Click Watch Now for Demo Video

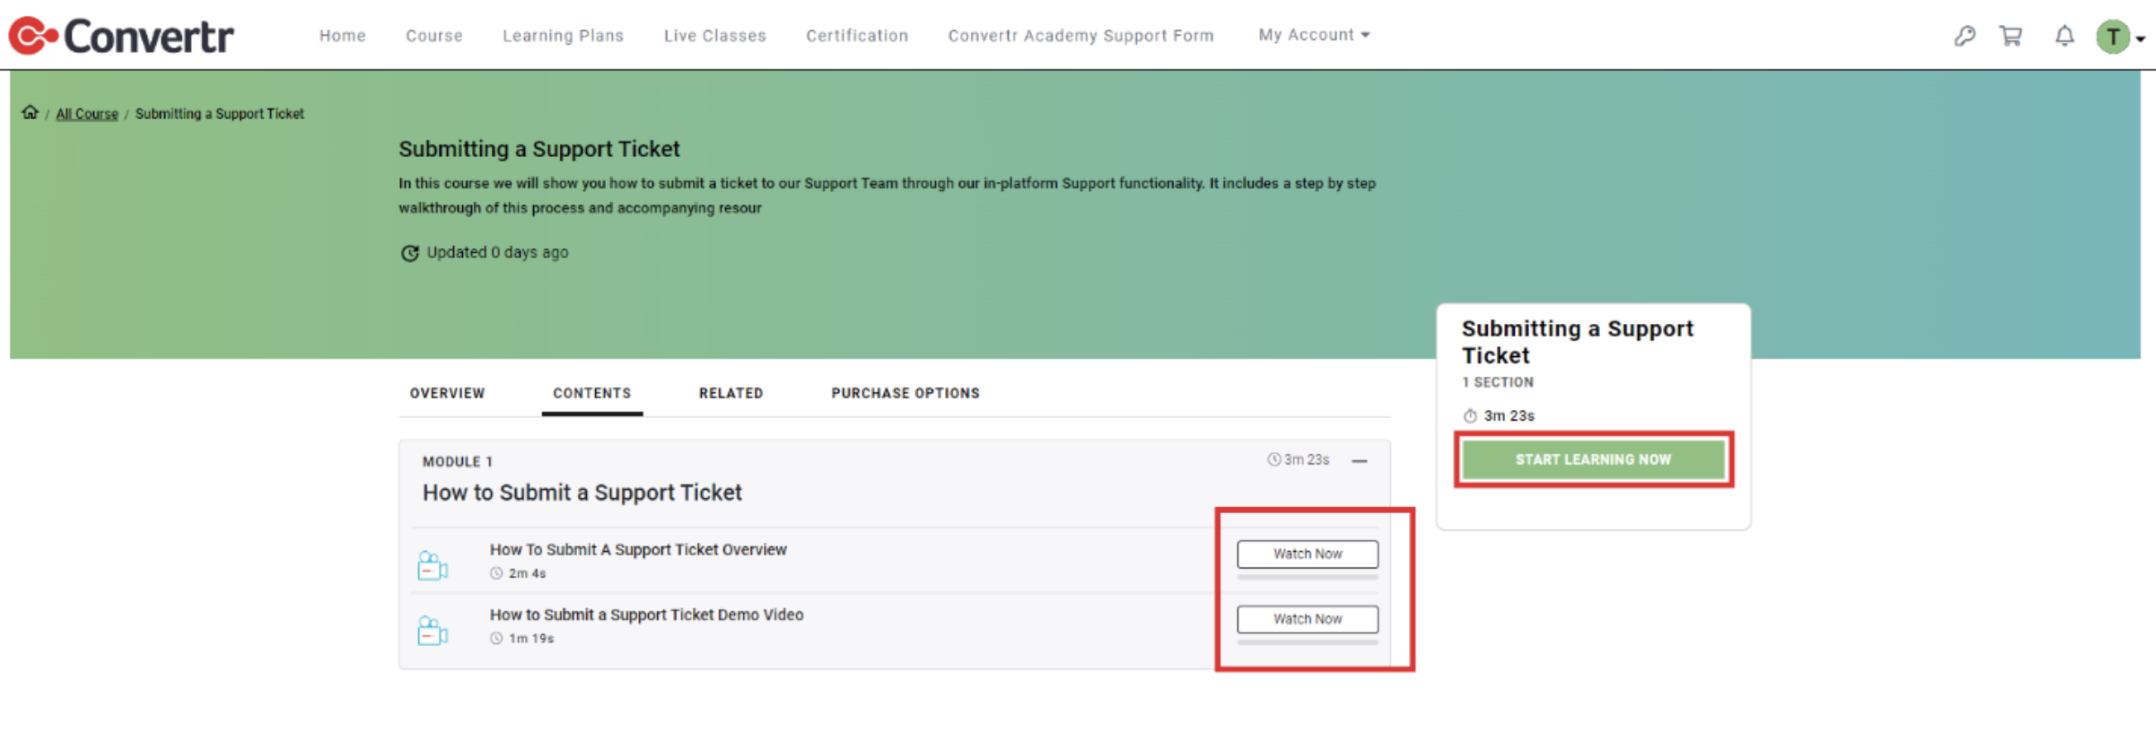coord(1307,619)
